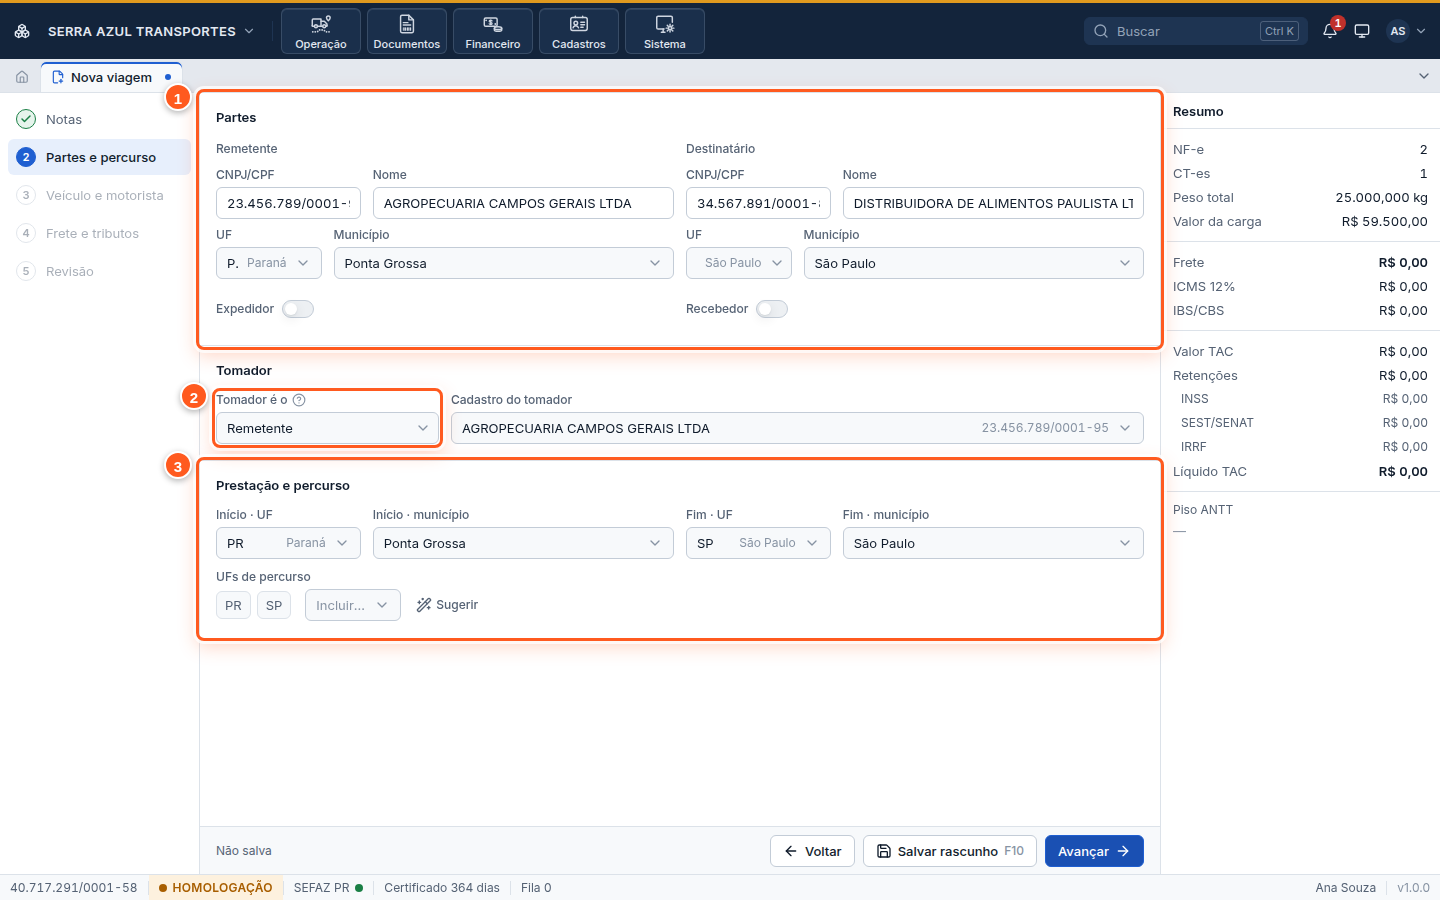Toggle the Expedidor switch

click(x=298, y=309)
